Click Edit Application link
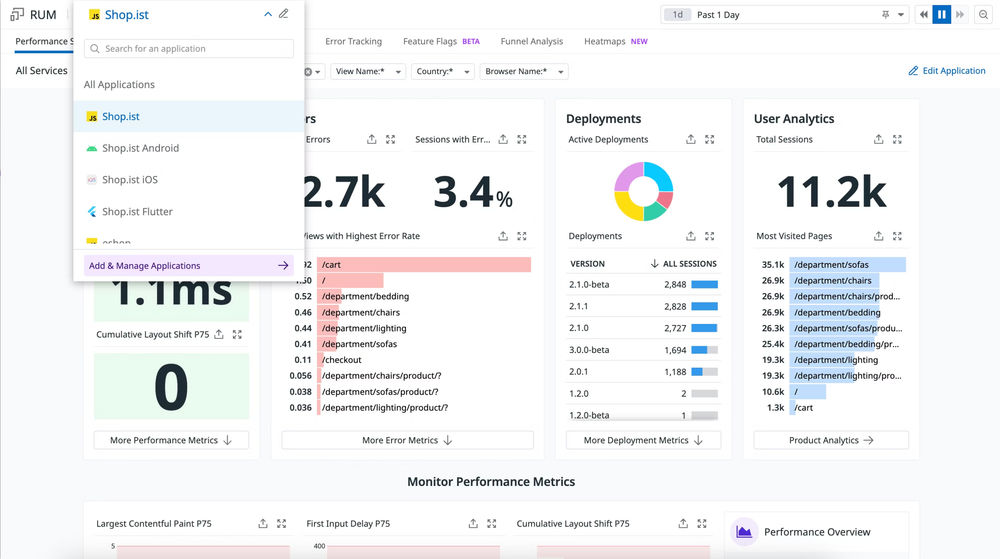Image resolution: width=1000 pixels, height=559 pixels. click(x=946, y=71)
